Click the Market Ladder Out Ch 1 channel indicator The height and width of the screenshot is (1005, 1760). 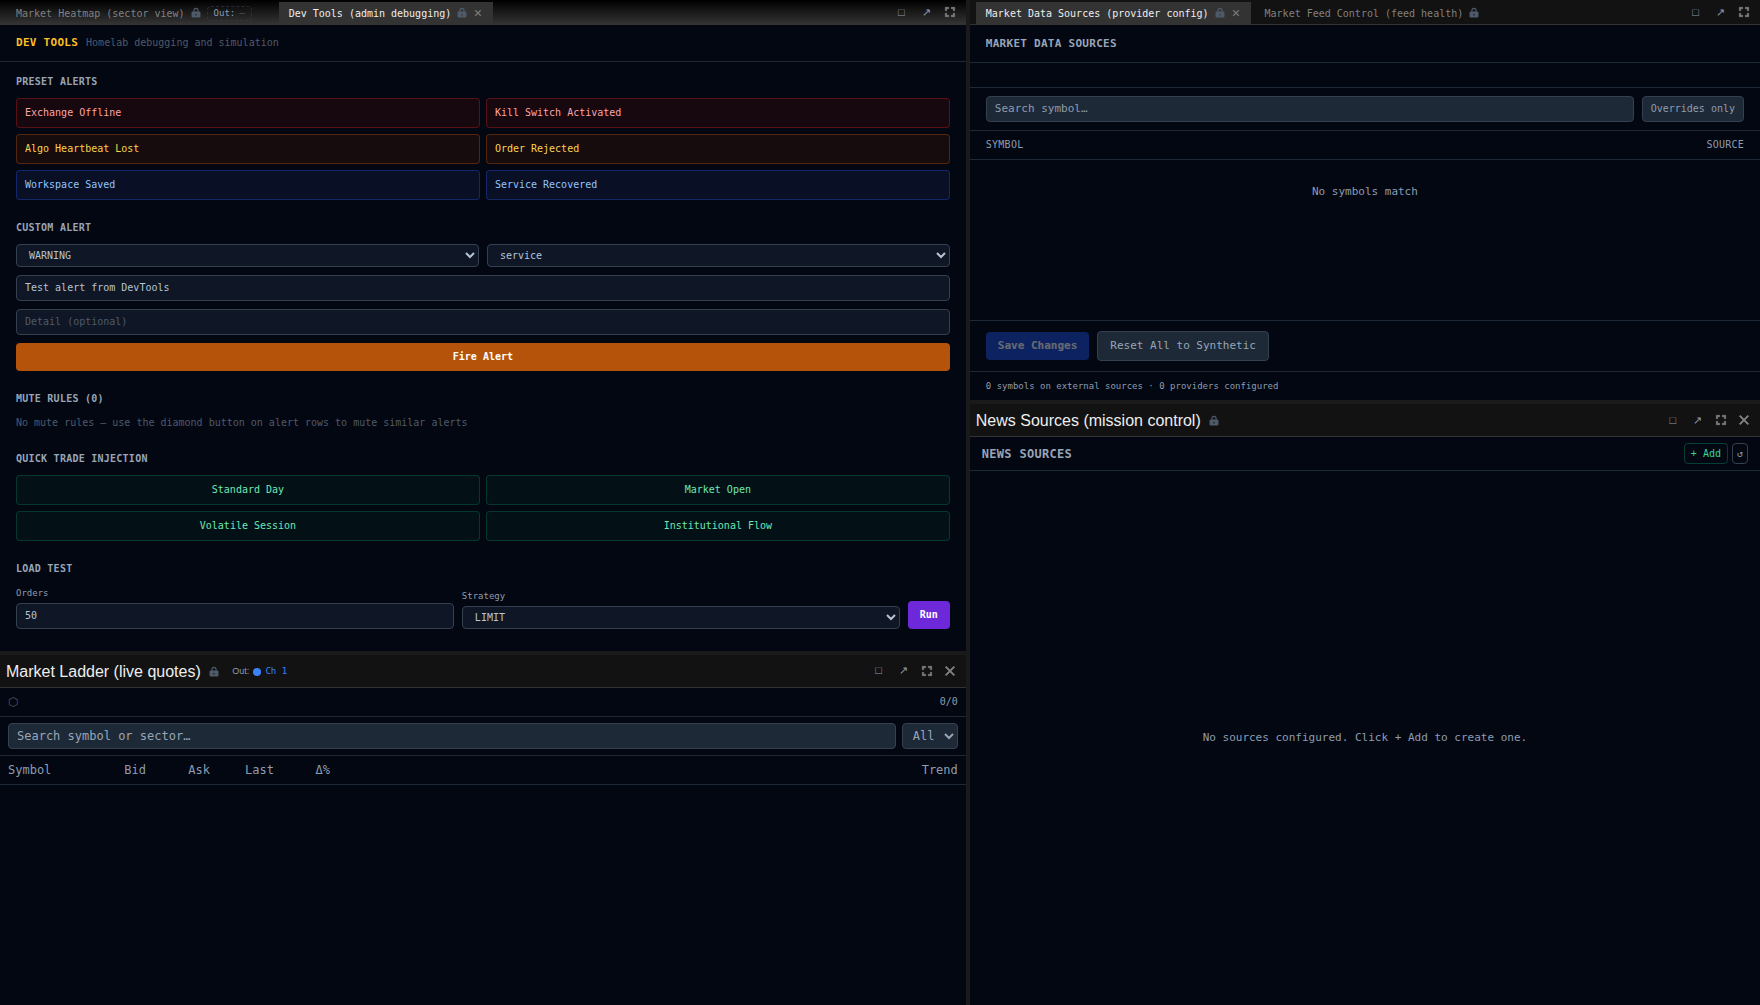tap(260, 671)
